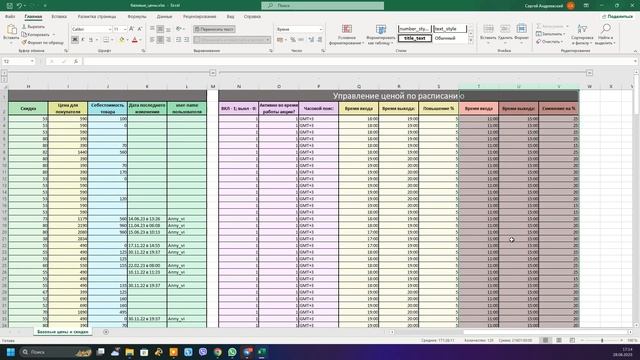
Task: Apply the title_text cell style
Action: (x=415, y=38)
